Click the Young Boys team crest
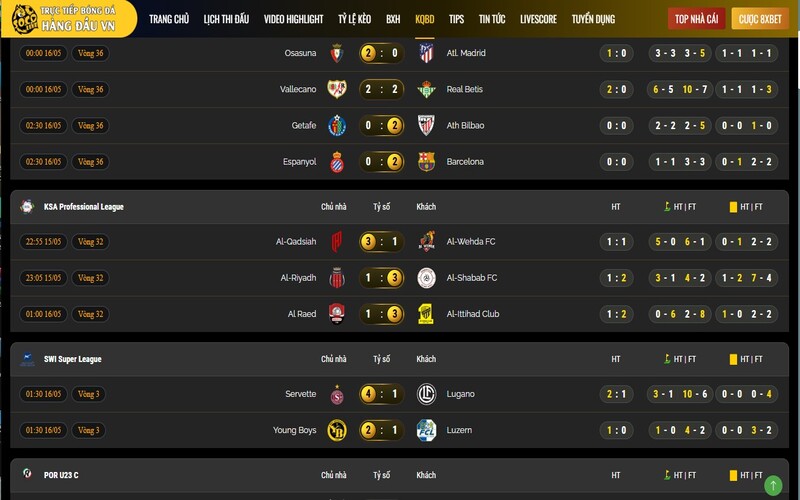 coord(337,431)
